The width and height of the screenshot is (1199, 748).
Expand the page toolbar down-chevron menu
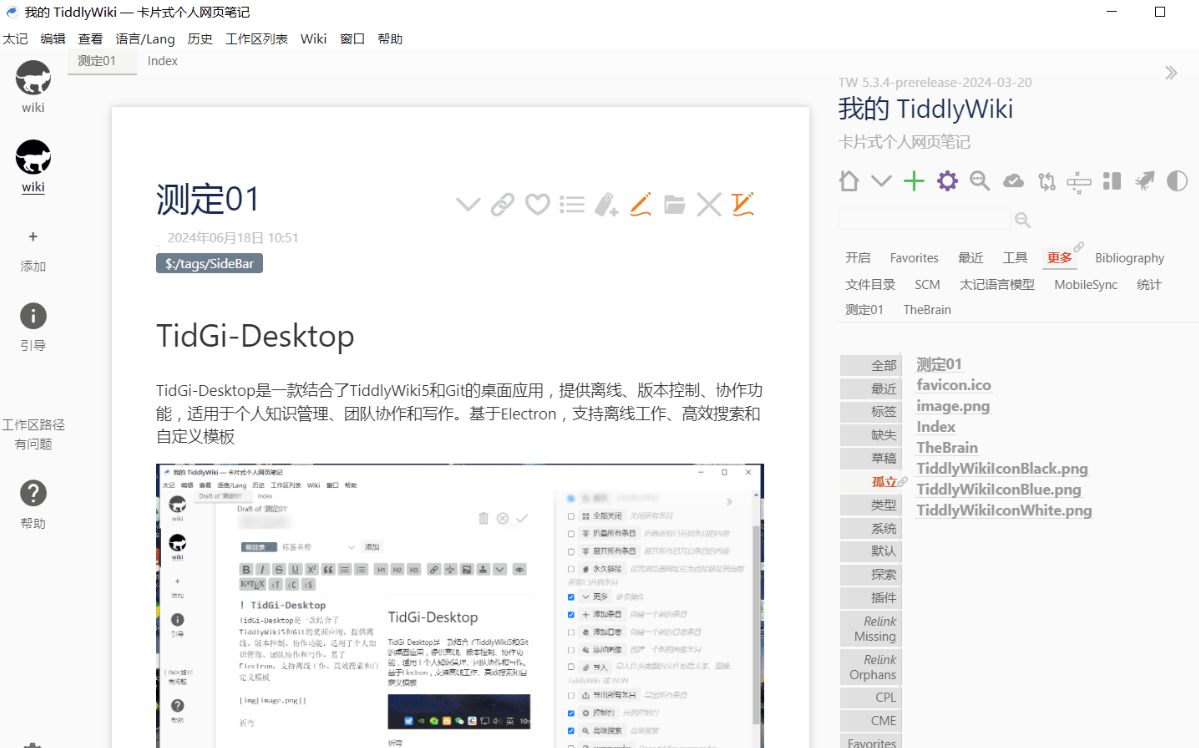(882, 181)
